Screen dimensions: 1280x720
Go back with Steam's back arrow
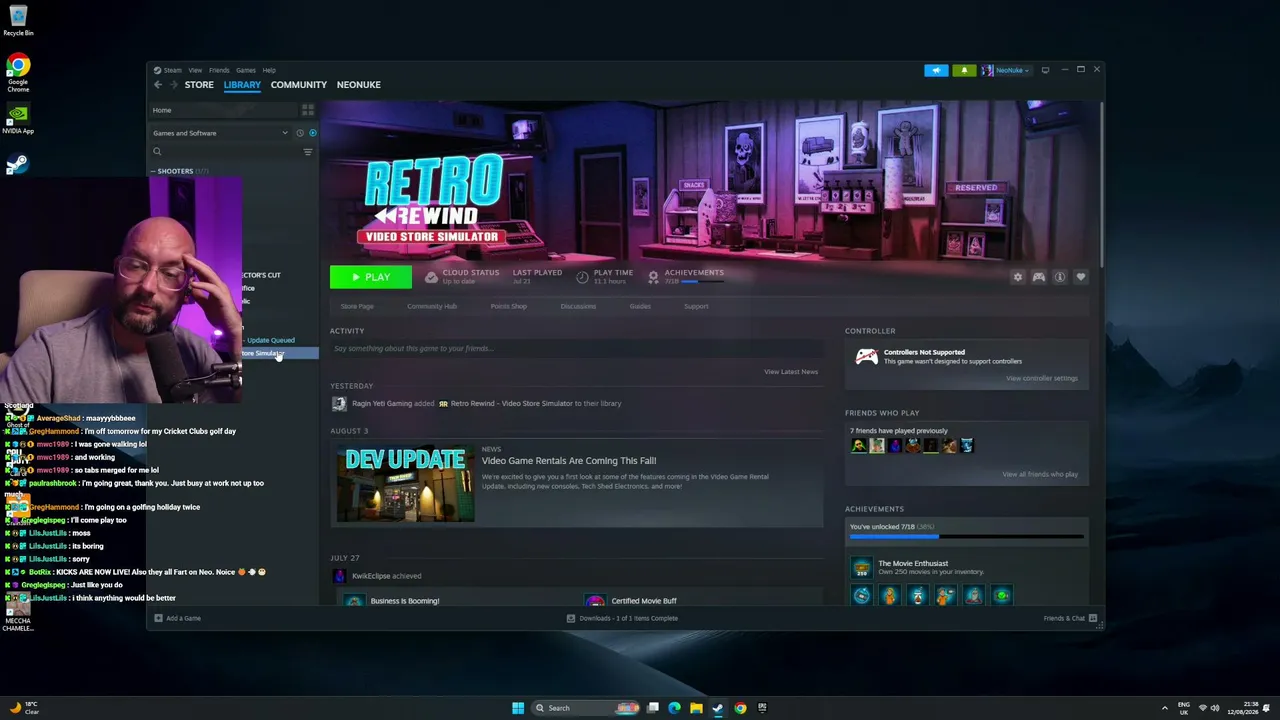(157, 85)
